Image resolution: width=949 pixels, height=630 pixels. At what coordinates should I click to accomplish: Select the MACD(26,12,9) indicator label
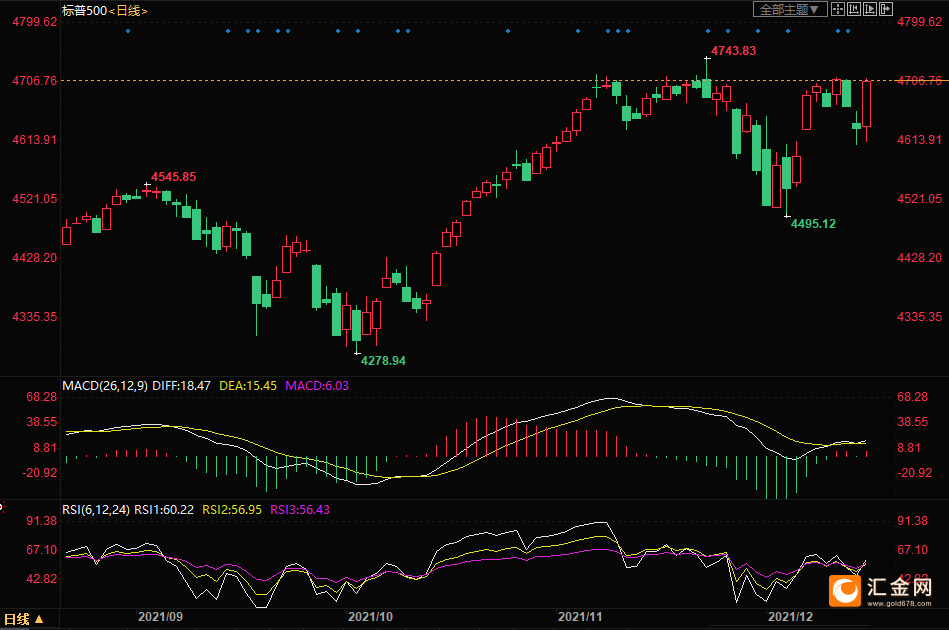click(105, 386)
